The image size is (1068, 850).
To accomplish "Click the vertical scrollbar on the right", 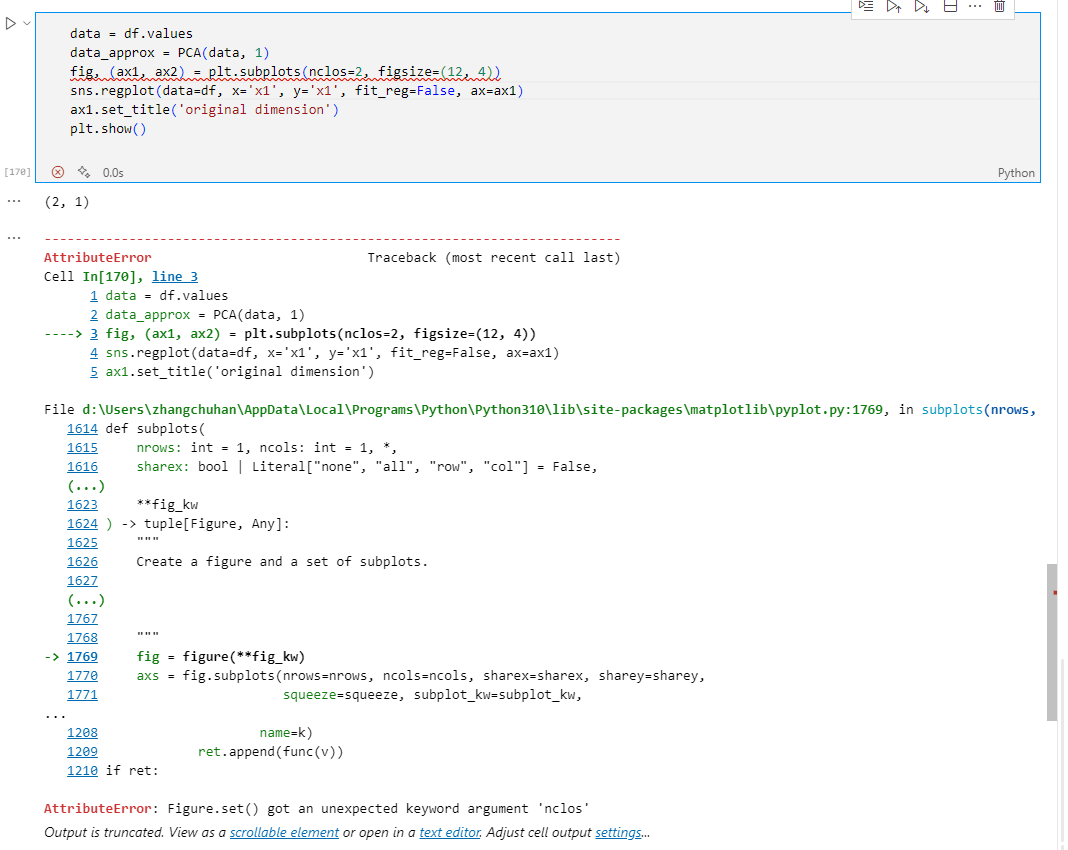I will (1051, 640).
